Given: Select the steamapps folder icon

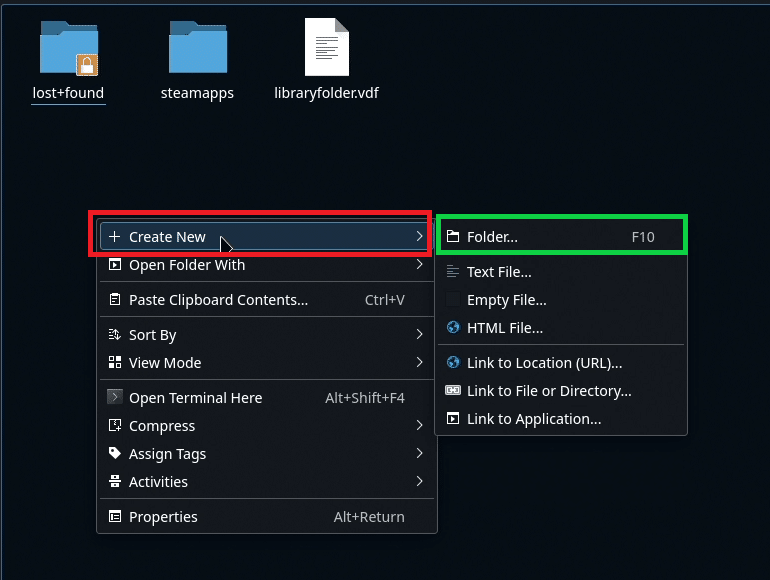Looking at the screenshot, I should point(198,48).
